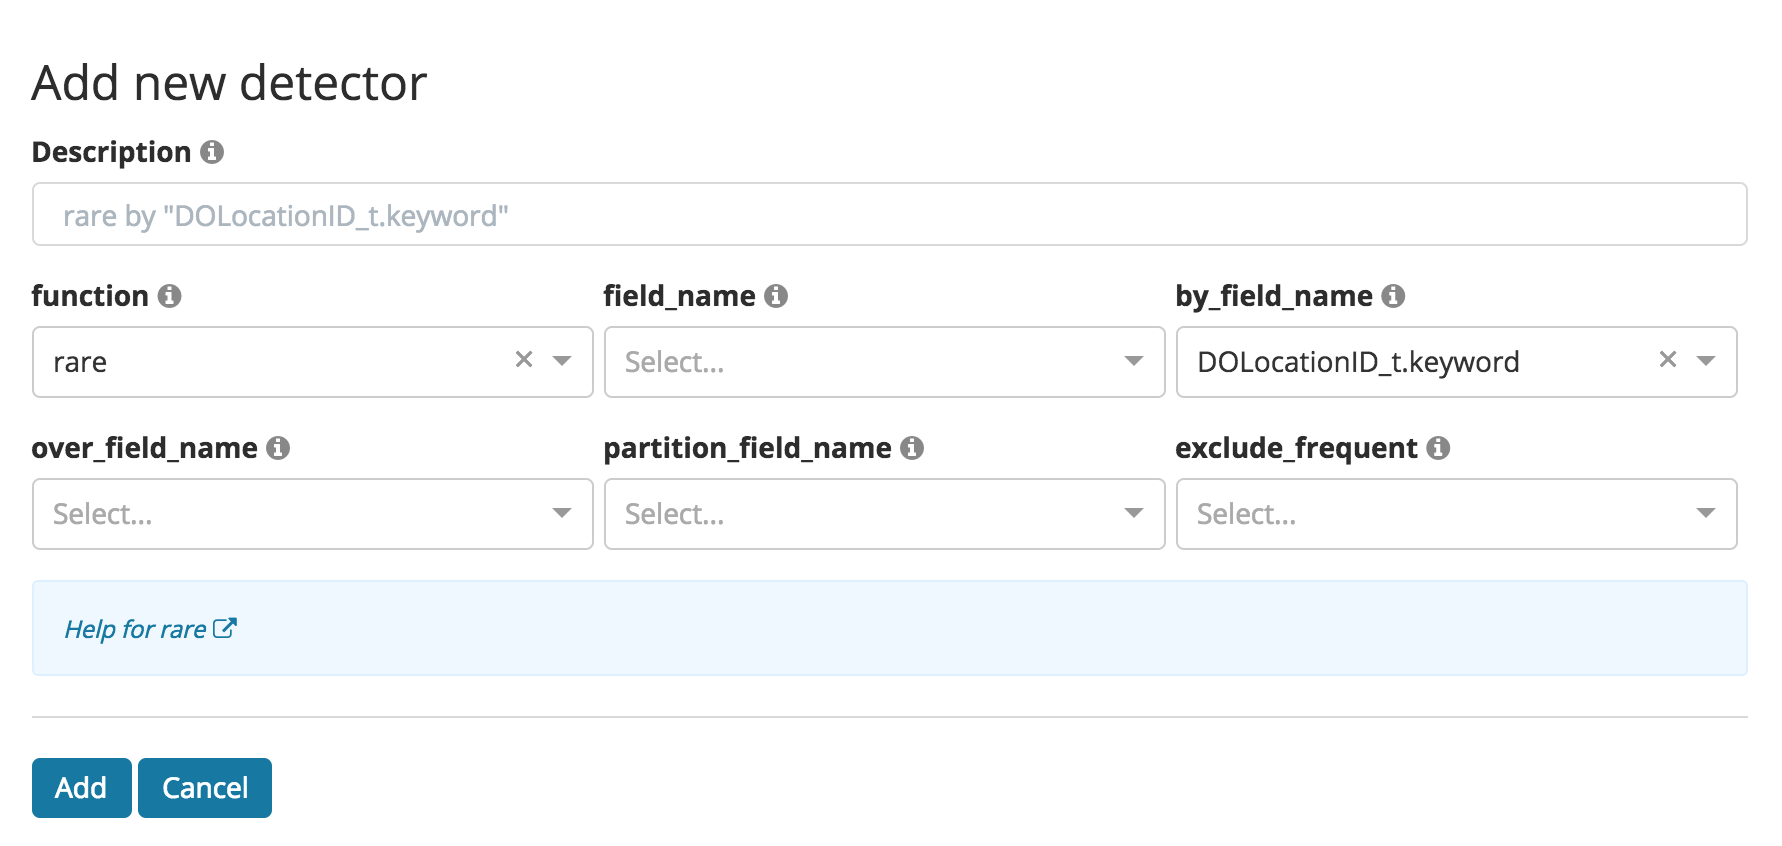Click the Add button
1782x846 pixels.
pyautogui.click(x=81, y=788)
